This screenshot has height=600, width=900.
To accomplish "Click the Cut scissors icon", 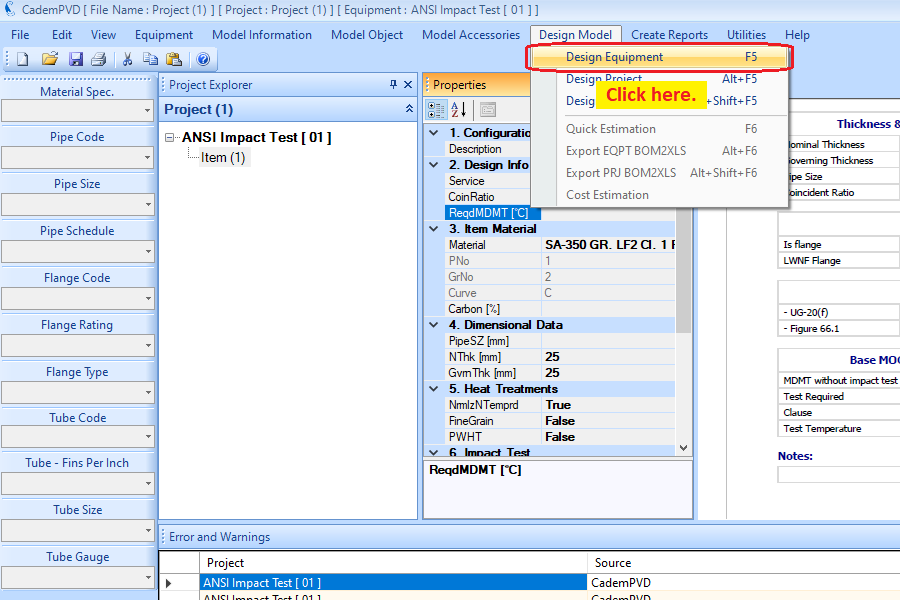I will [128, 60].
